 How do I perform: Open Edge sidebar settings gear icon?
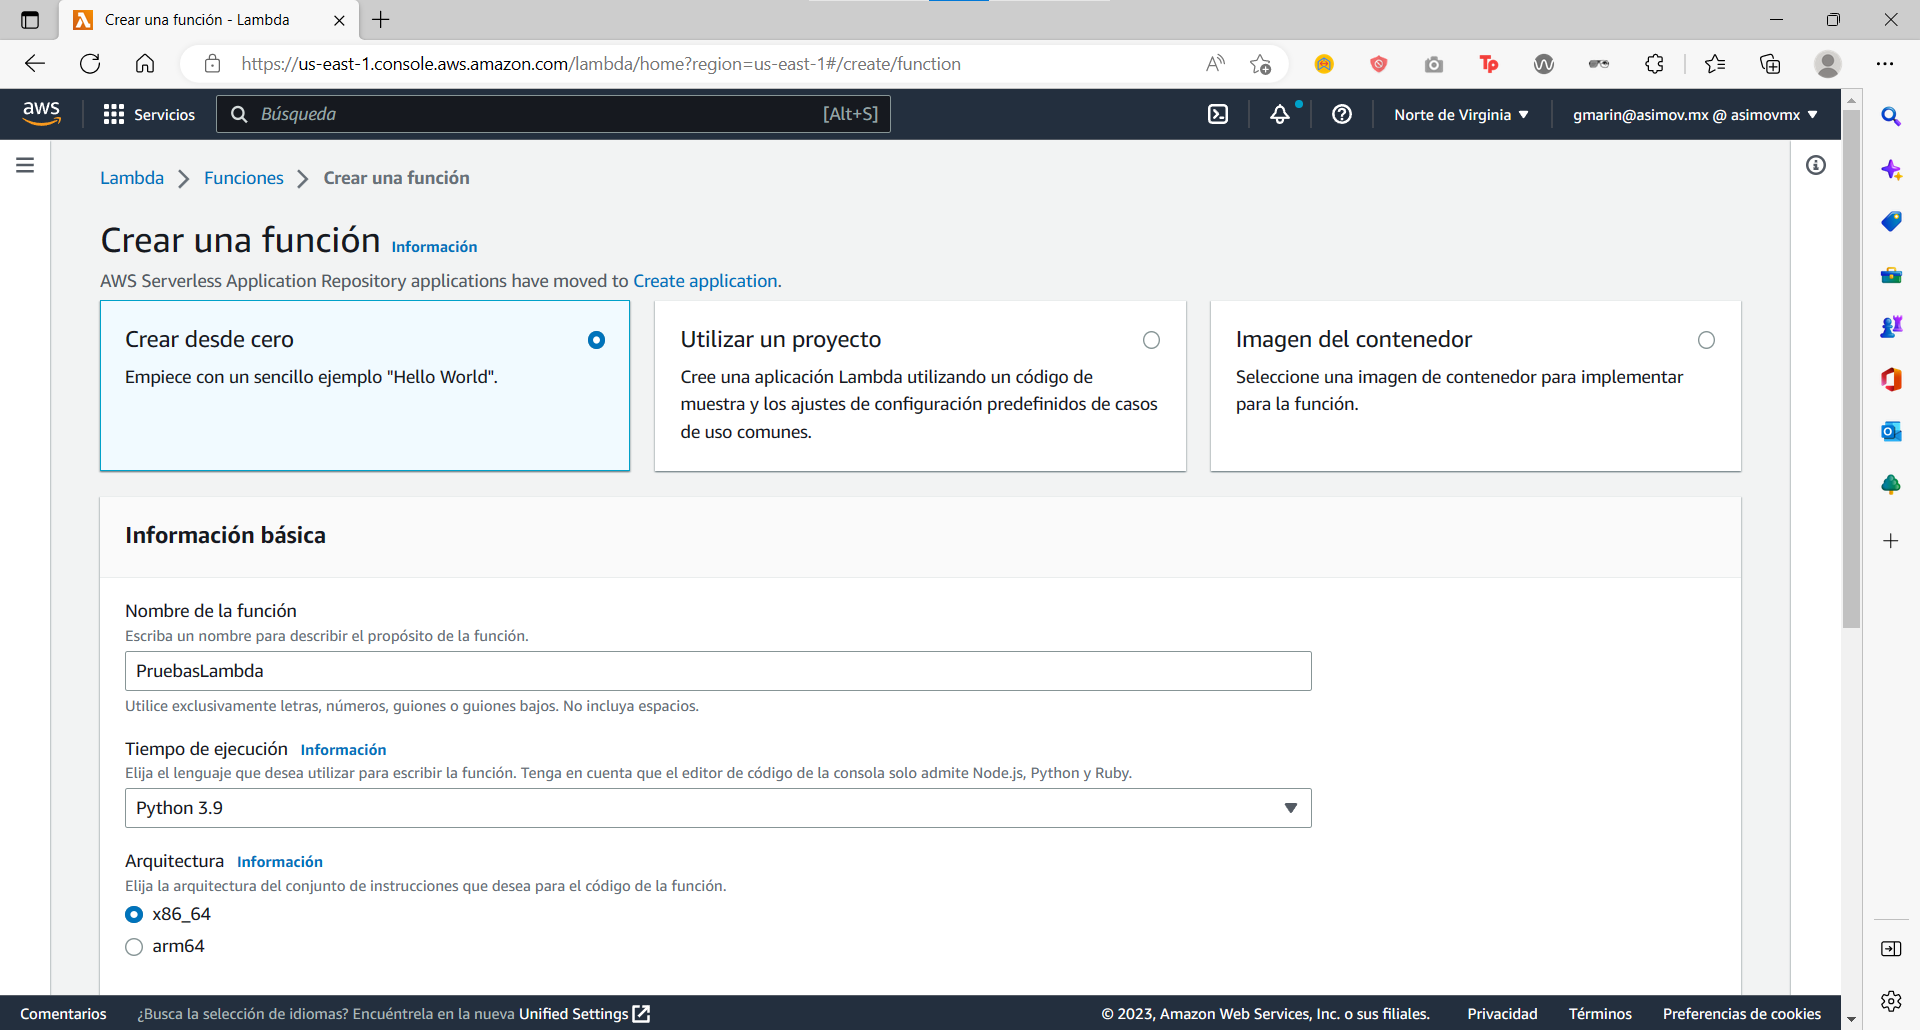[1891, 1001]
